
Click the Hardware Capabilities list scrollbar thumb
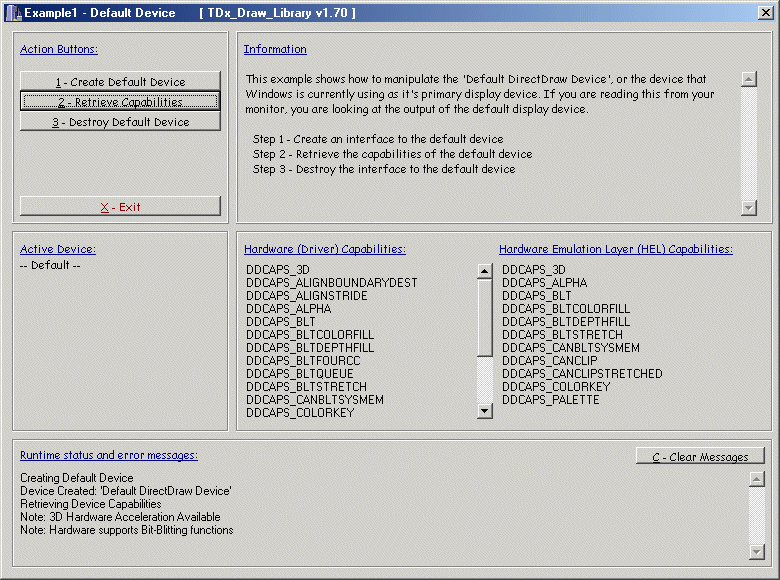(485, 315)
